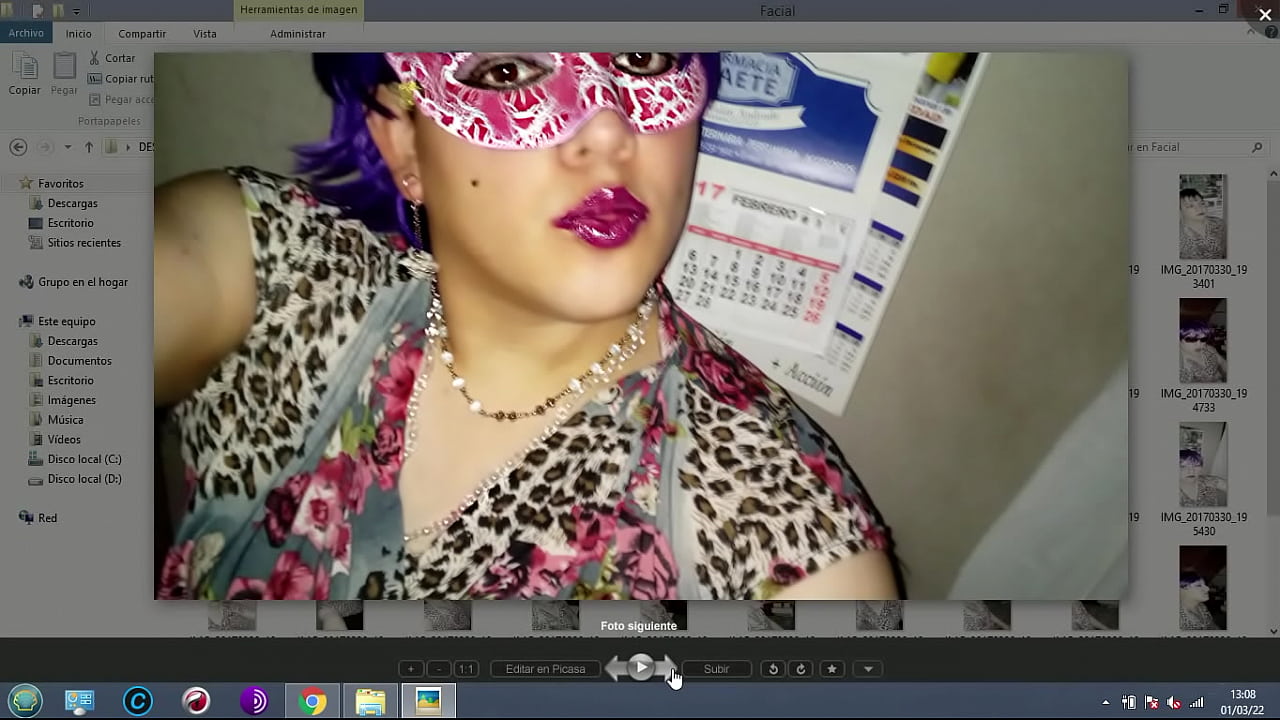Select thumbnail IMG_20170330_195430 in Explorer
1280x720 pixels.
pyautogui.click(x=1203, y=480)
